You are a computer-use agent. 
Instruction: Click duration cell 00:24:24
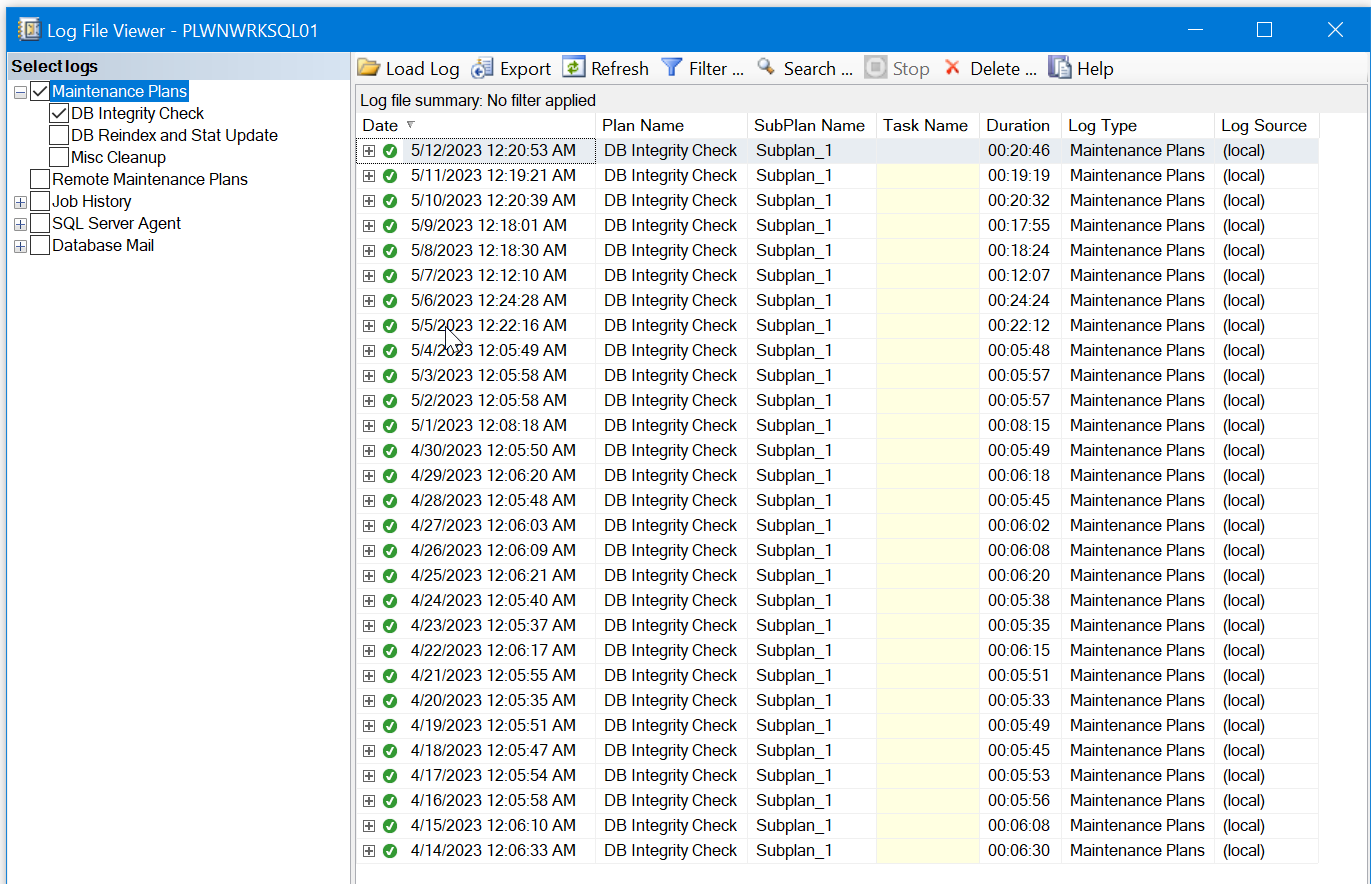click(x=1019, y=301)
